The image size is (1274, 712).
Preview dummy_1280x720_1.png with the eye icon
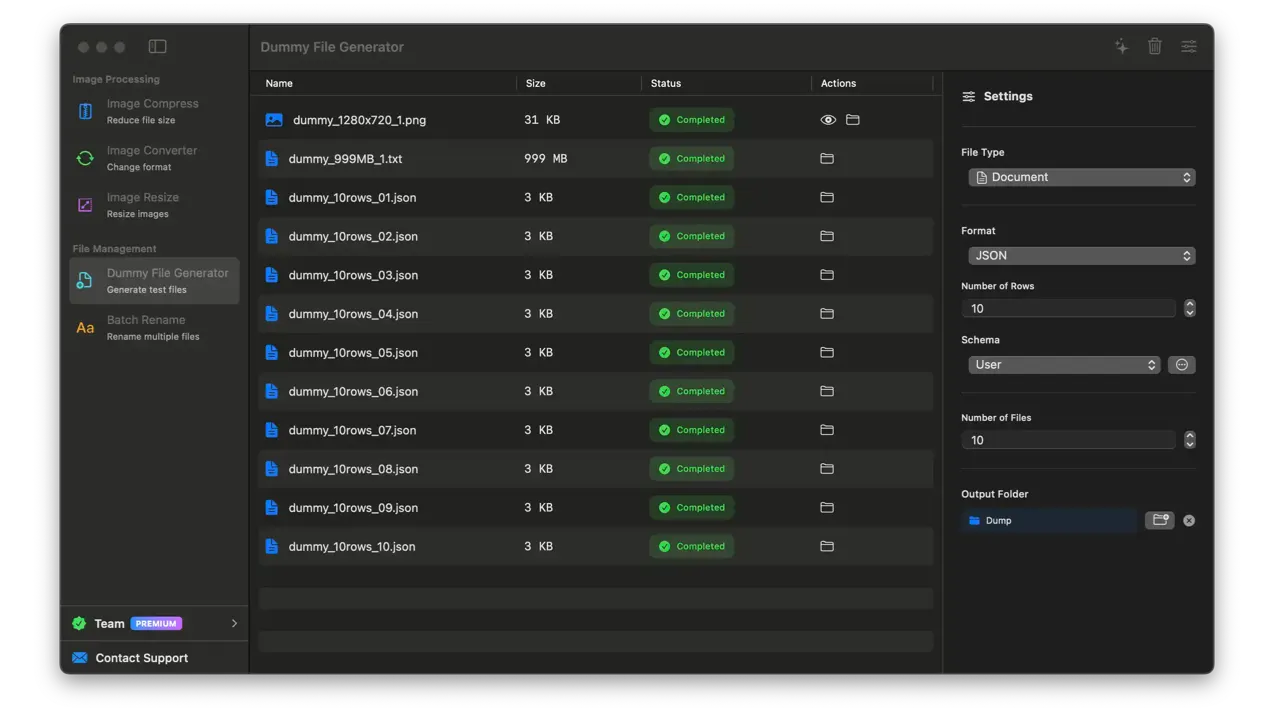(828, 120)
